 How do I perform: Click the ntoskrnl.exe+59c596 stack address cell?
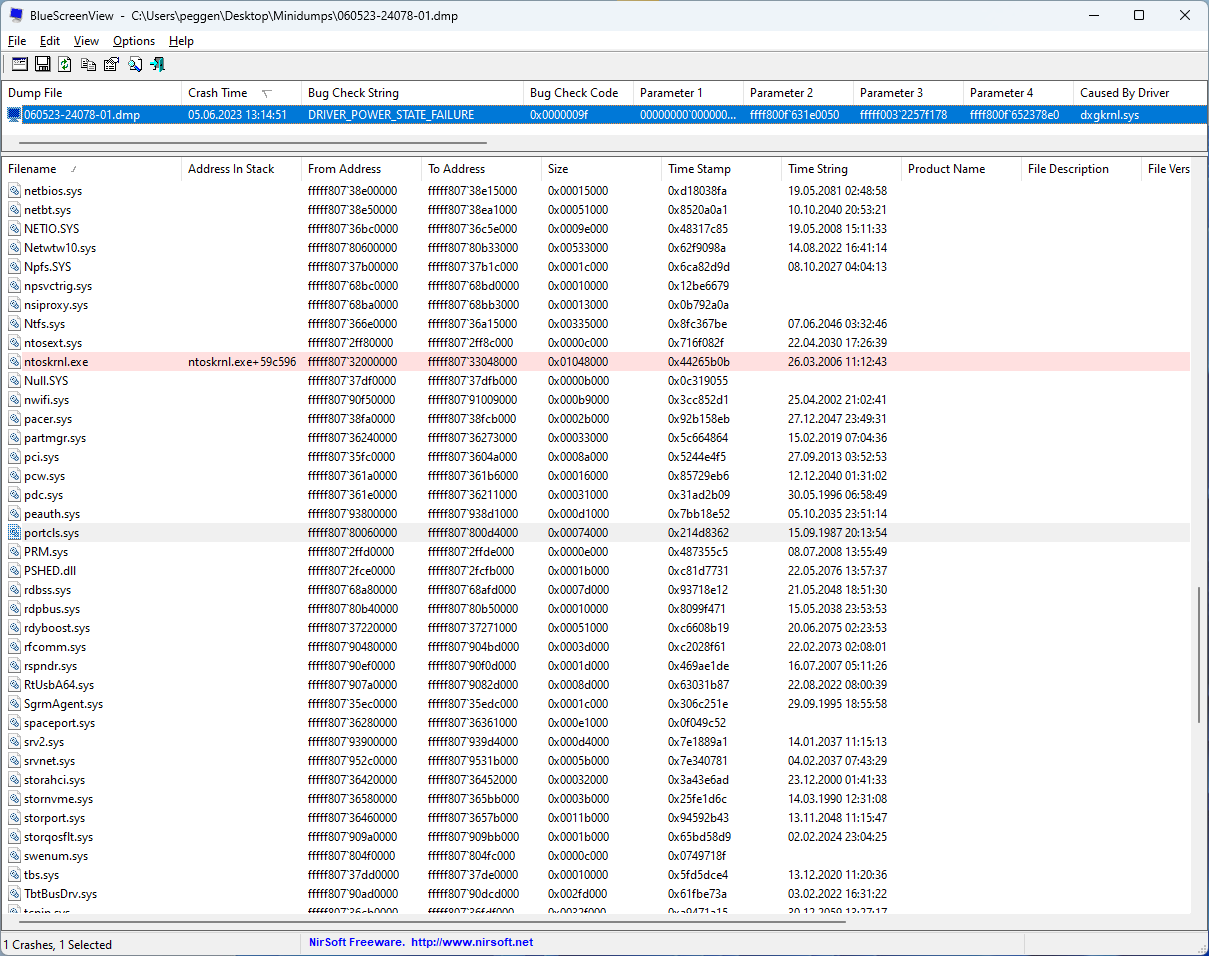(x=242, y=362)
